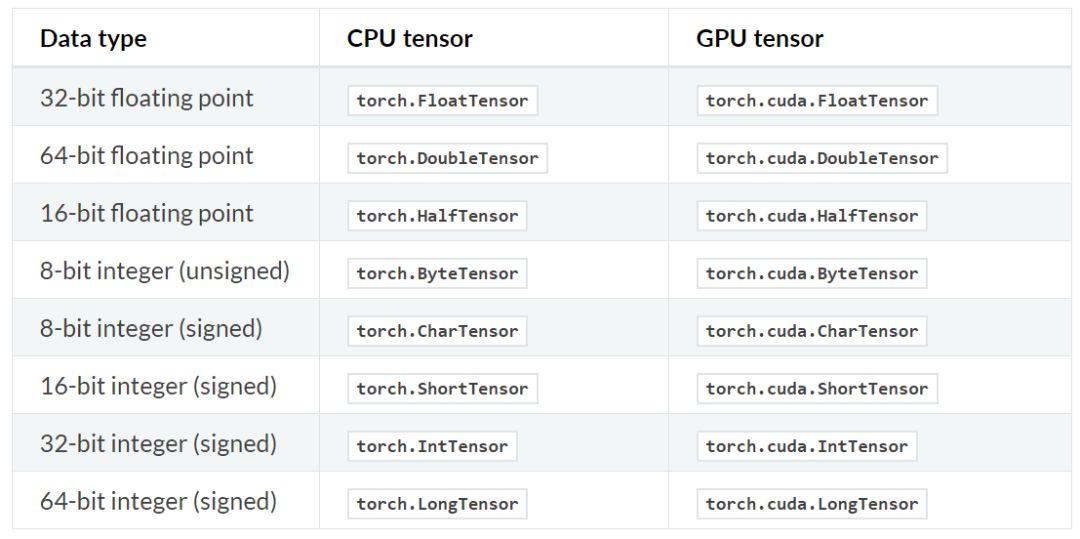Click the torch.ByteTensor code label
Image resolution: width=1080 pixels, height=539 pixels.
click(x=437, y=273)
